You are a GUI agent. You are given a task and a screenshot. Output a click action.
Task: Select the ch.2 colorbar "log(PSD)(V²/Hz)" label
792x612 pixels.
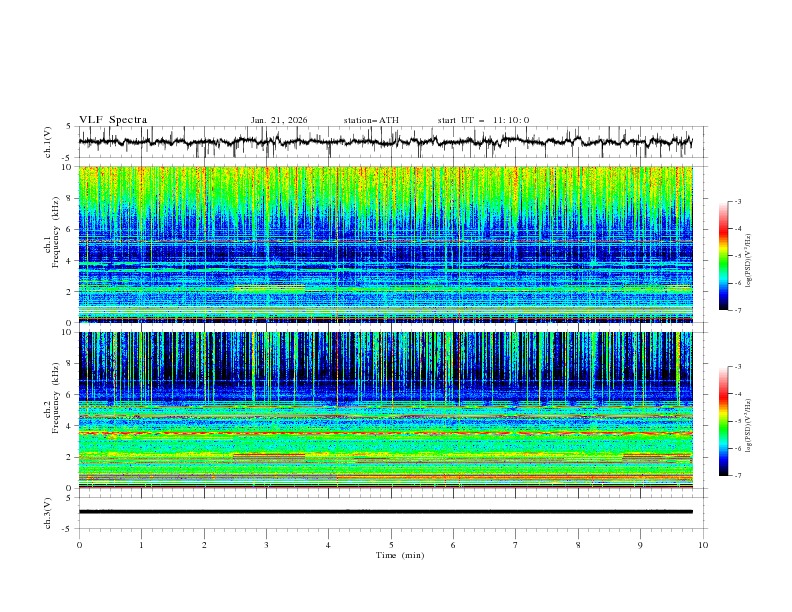coord(749,426)
